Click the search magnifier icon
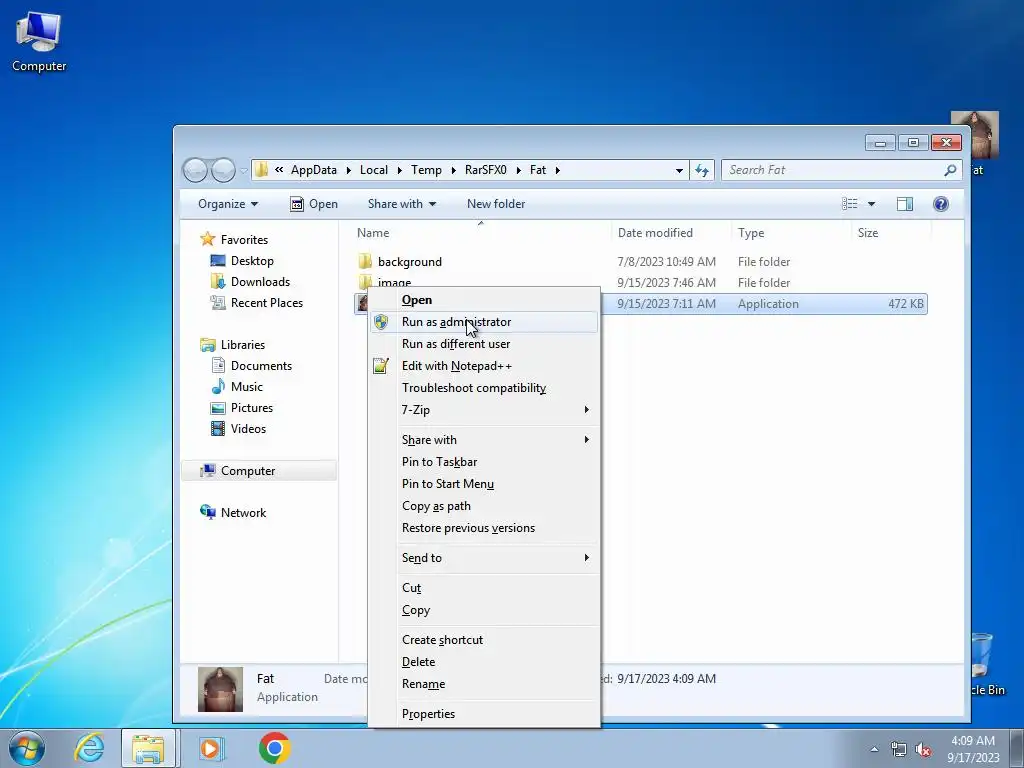This screenshot has height=768, width=1024. (x=950, y=170)
